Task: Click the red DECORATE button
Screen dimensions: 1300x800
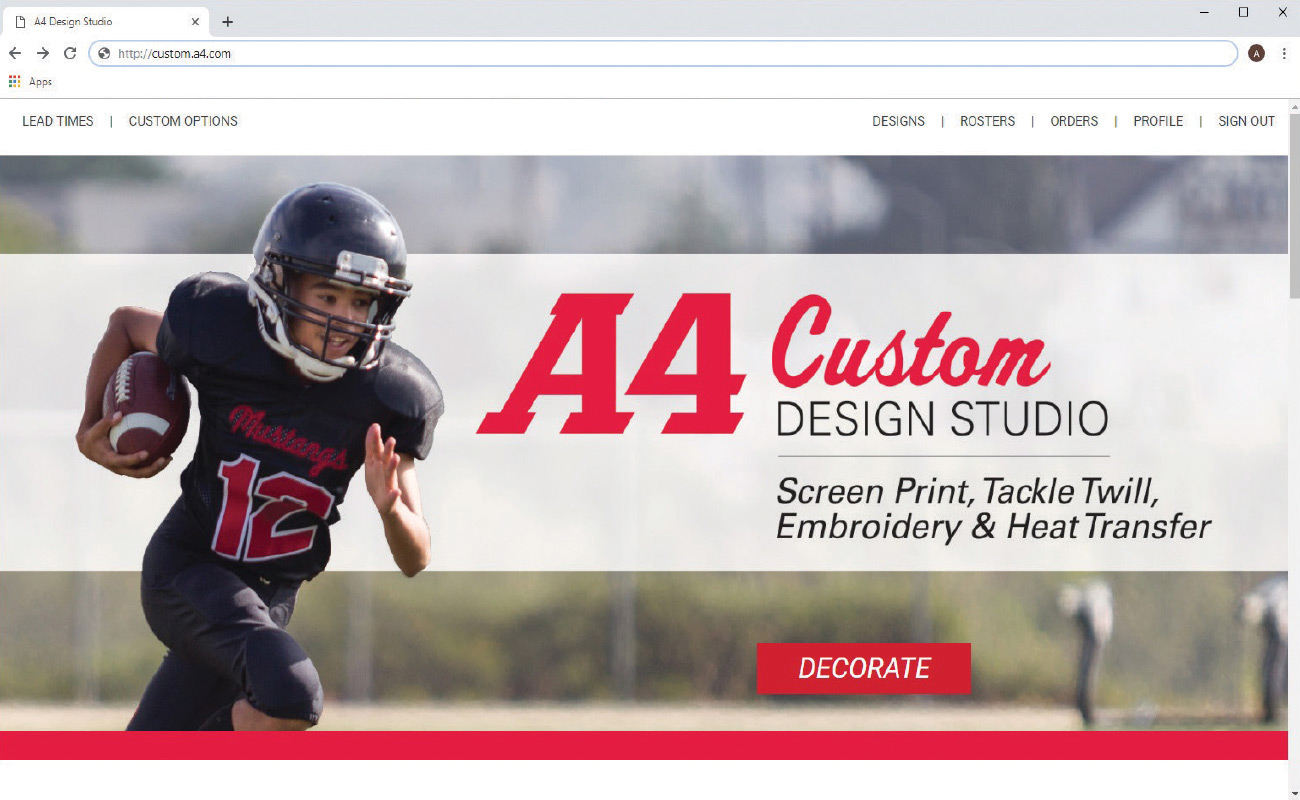Action: coord(864,668)
